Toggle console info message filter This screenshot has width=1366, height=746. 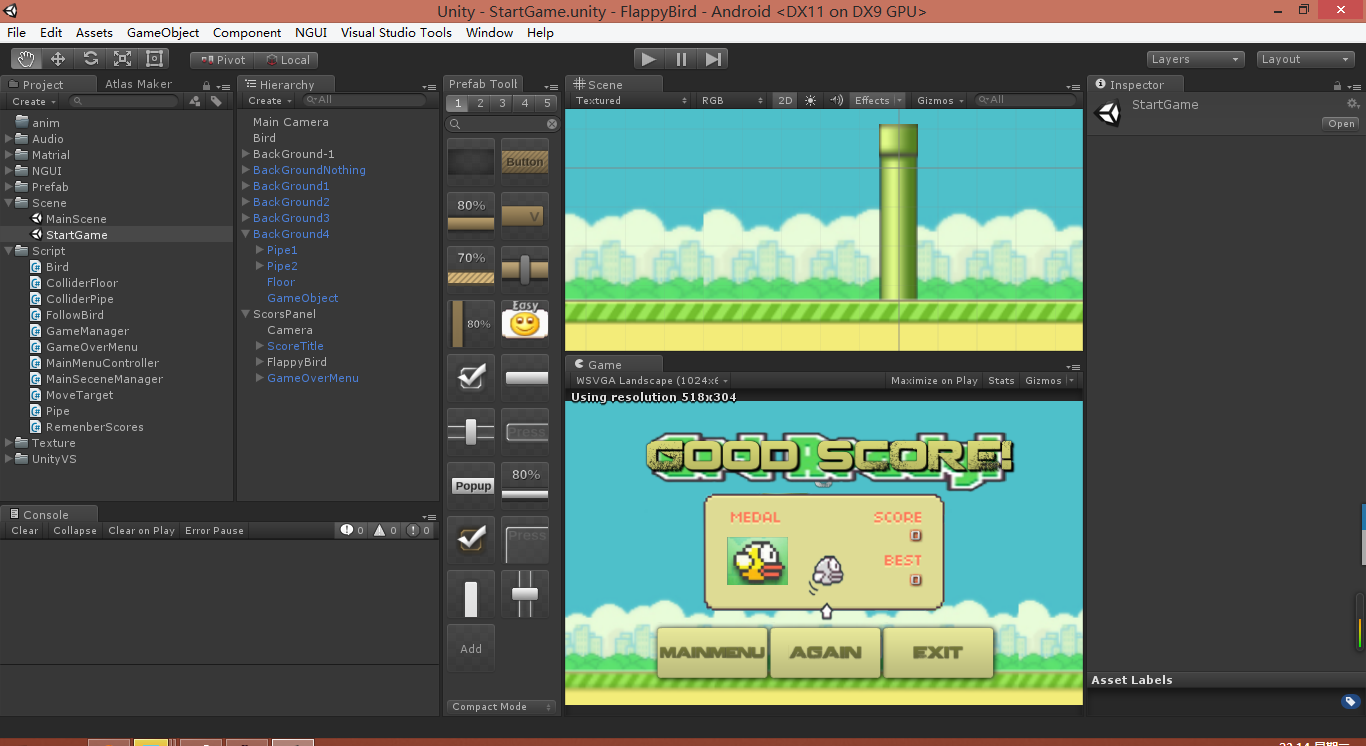tap(352, 530)
